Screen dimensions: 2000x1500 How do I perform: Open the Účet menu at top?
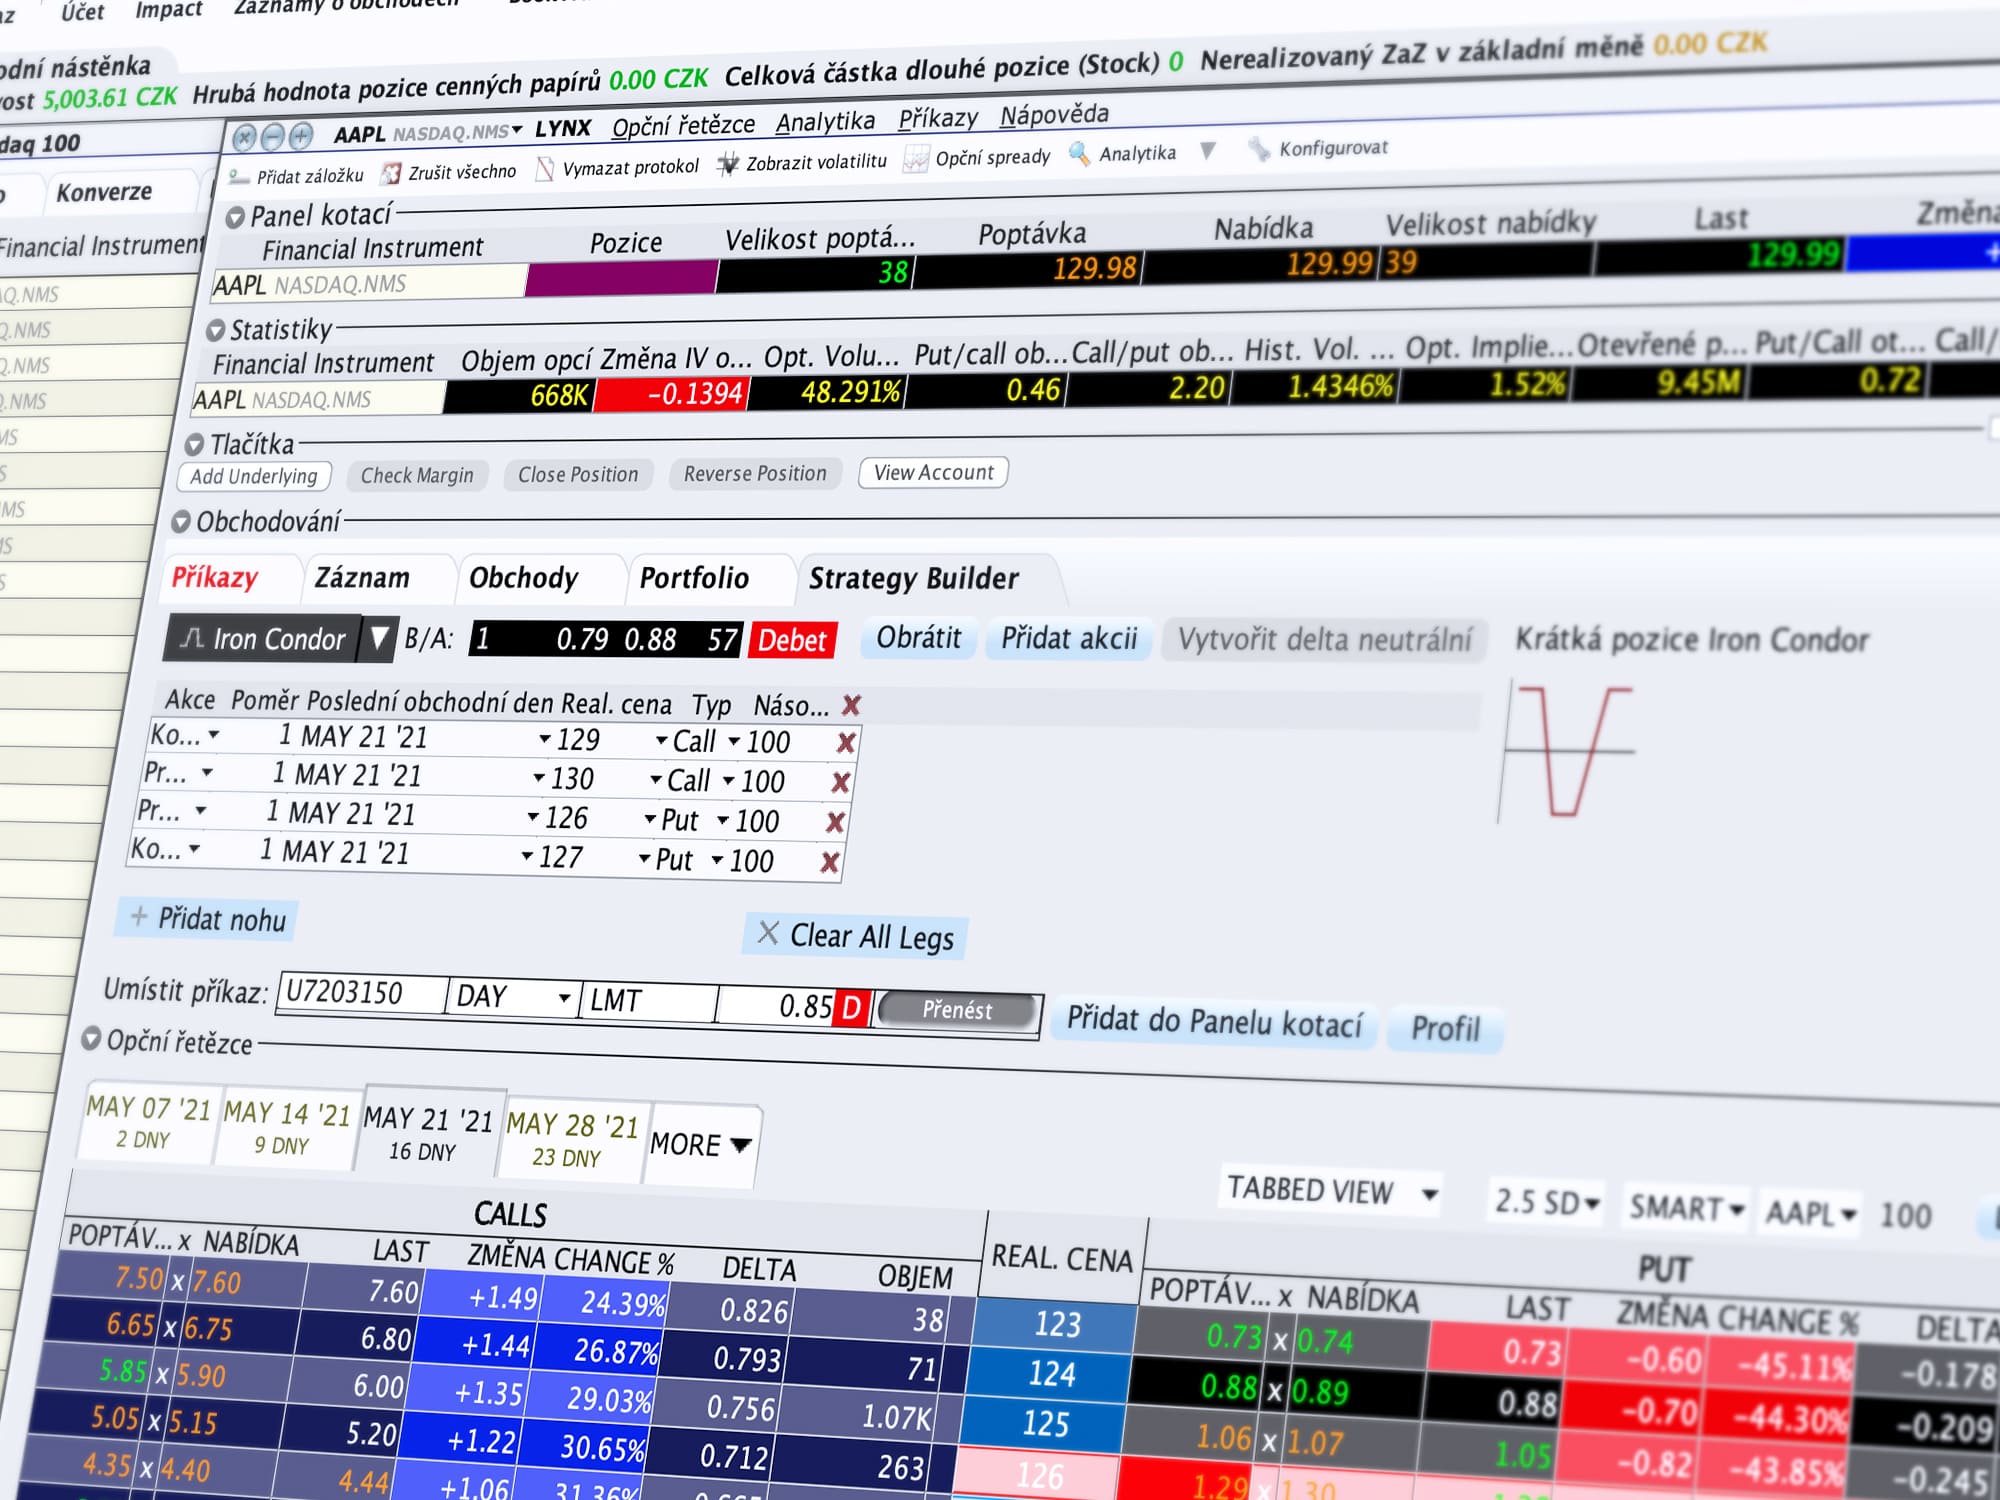(82, 12)
